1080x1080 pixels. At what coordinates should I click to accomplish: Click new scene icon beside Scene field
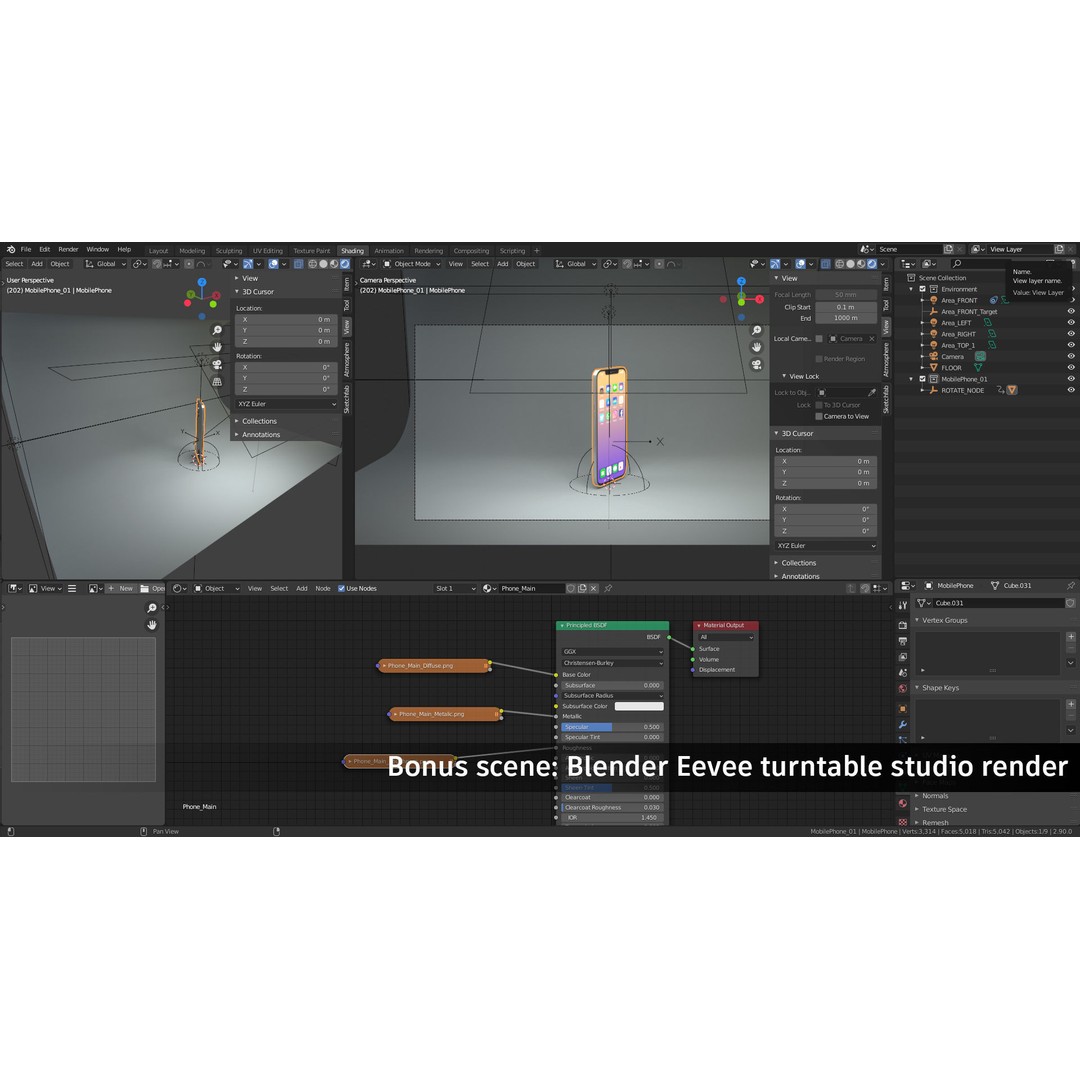(x=948, y=249)
